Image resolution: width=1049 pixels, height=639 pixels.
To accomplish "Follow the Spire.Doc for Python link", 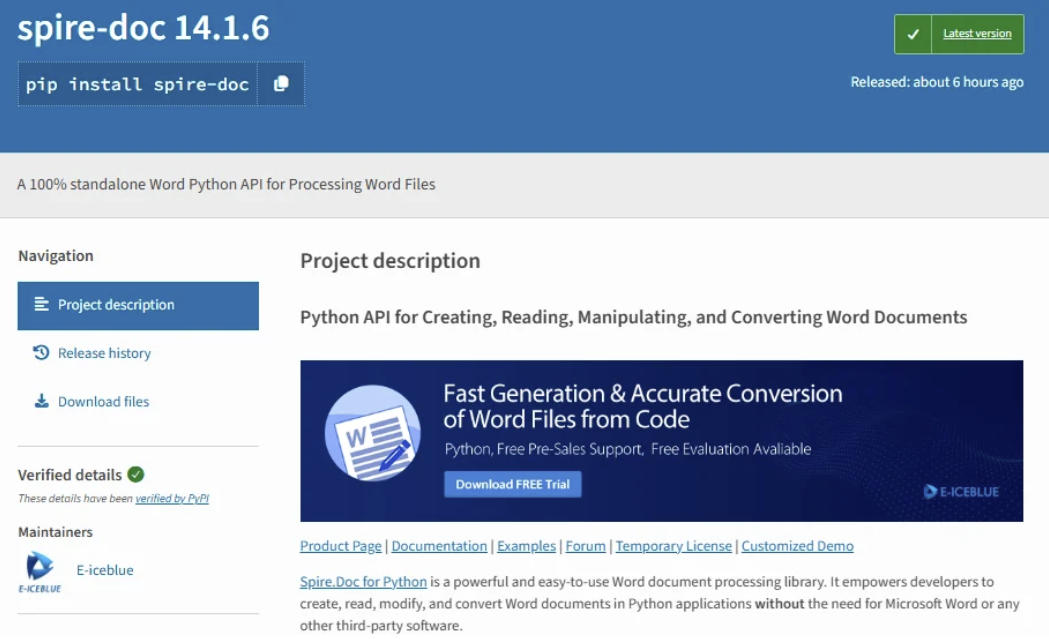I will (x=363, y=581).
